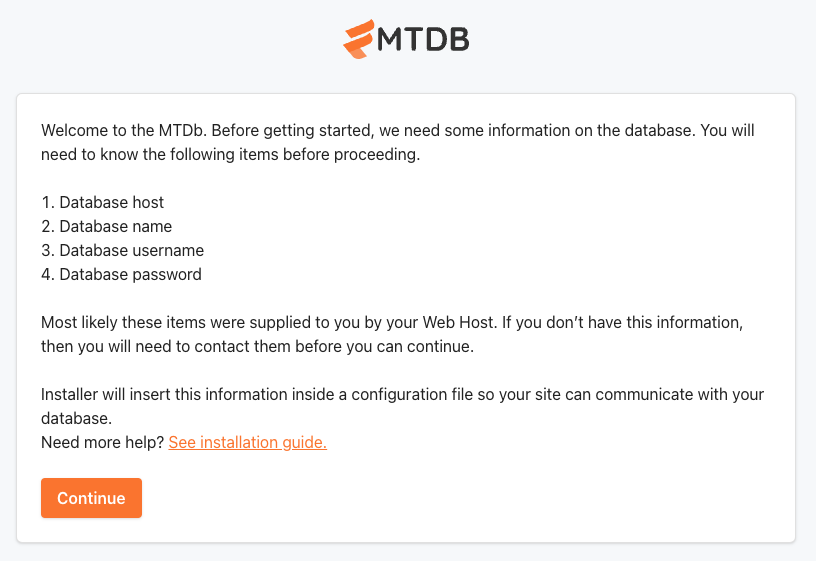Image resolution: width=816 pixels, height=561 pixels.
Task: Open the See installation guide link
Action: 248,442
